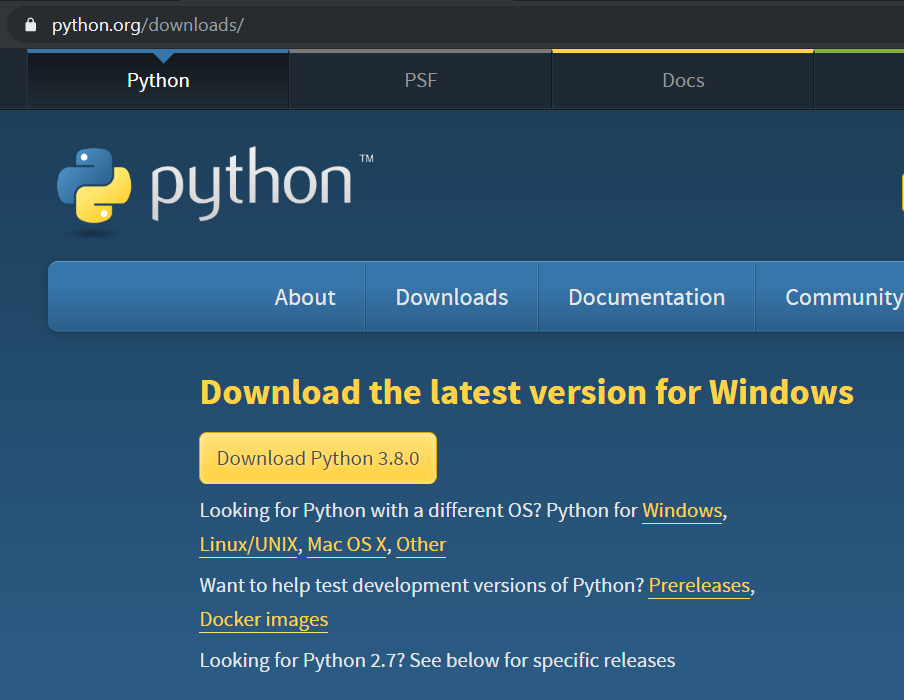Open the Downloads menu item
904x700 pixels.
coord(451,297)
